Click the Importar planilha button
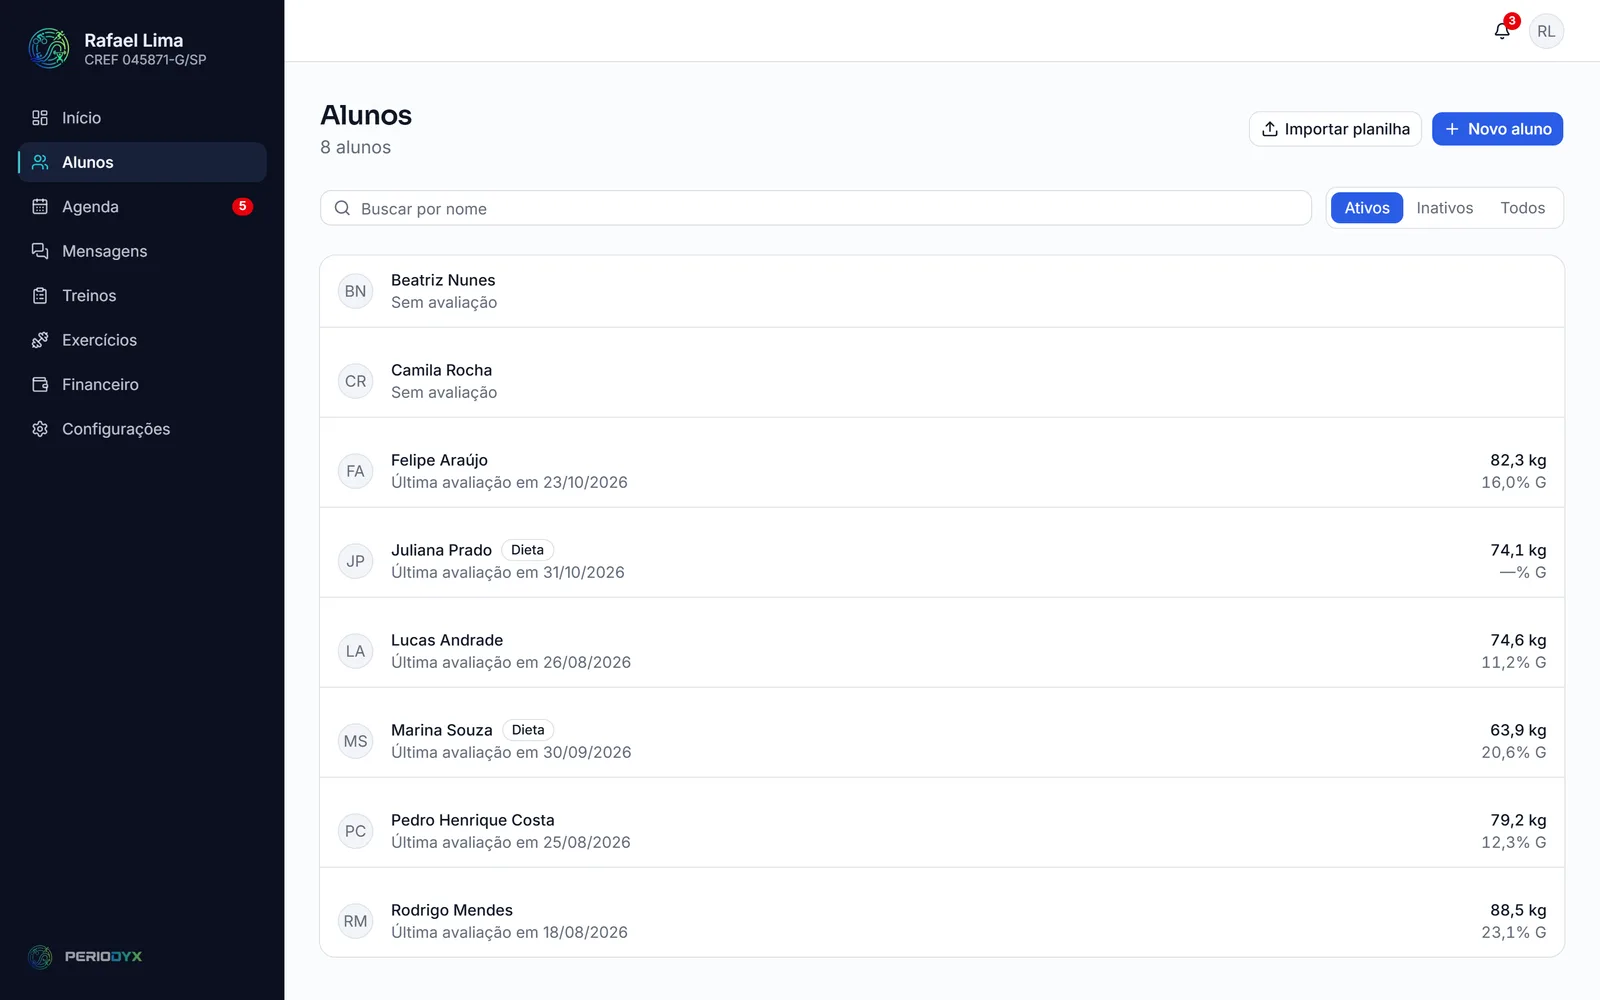 point(1335,129)
